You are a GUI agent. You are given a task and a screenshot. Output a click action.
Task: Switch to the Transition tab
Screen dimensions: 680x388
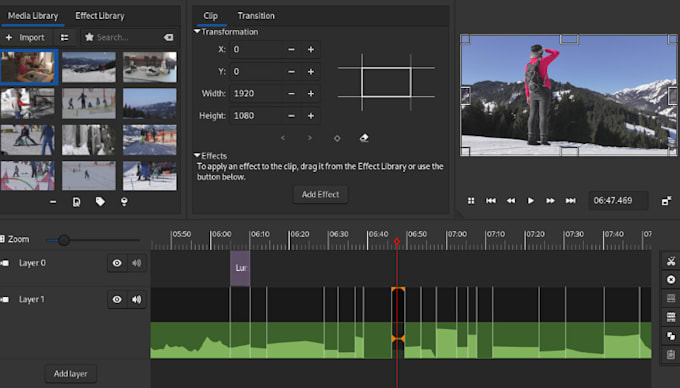click(256, 16)
